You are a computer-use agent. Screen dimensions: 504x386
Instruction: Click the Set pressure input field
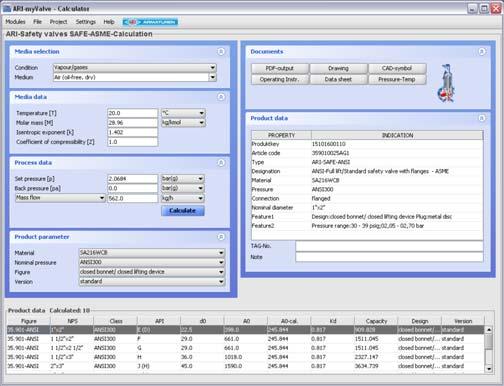(x=132, y=179)
